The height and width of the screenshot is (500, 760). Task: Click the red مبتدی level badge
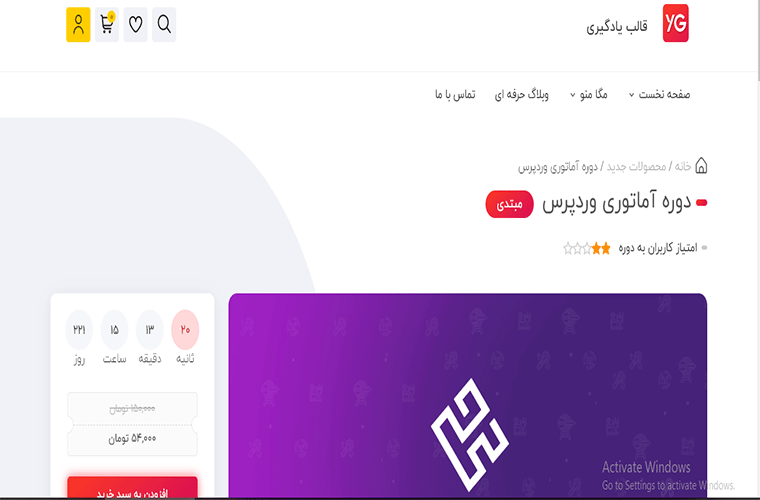pyautogui.click(x=509, y=204)
